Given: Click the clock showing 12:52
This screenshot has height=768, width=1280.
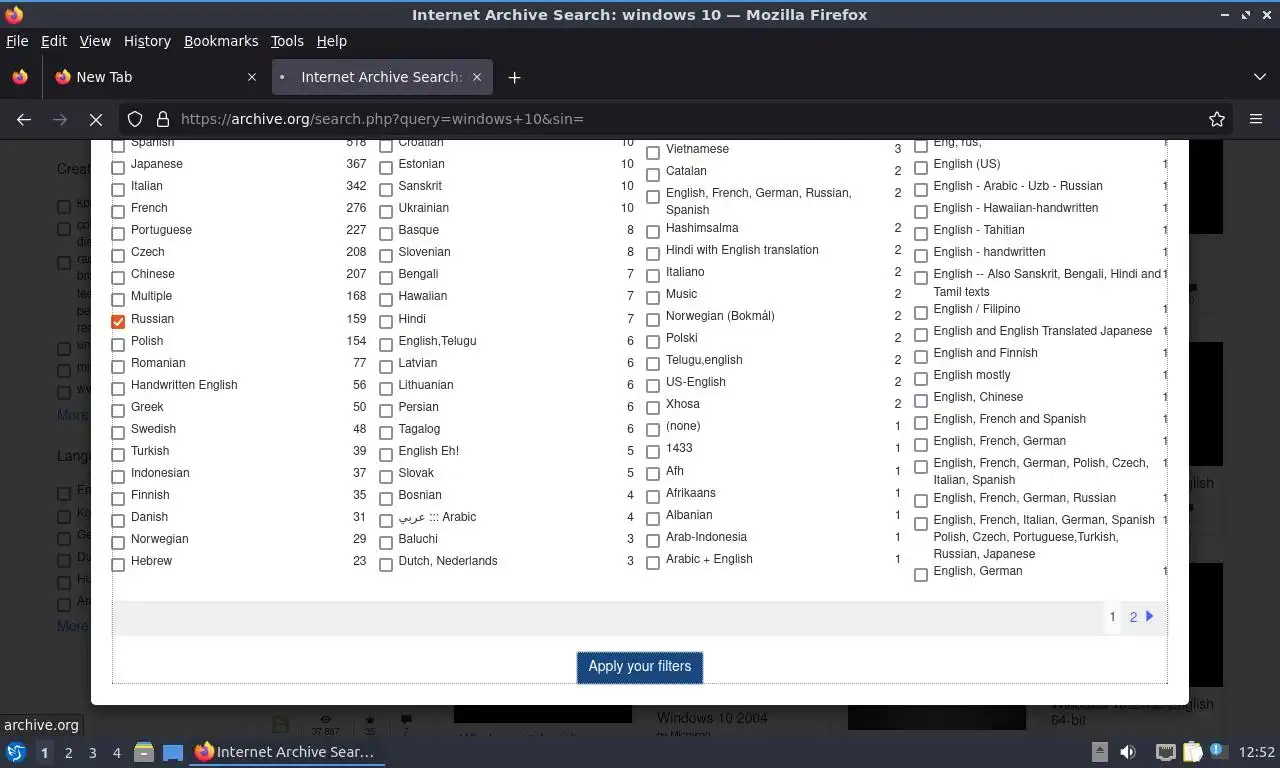Looking at the screenshot, I should pyautogui.click(x=1257, y=752).
